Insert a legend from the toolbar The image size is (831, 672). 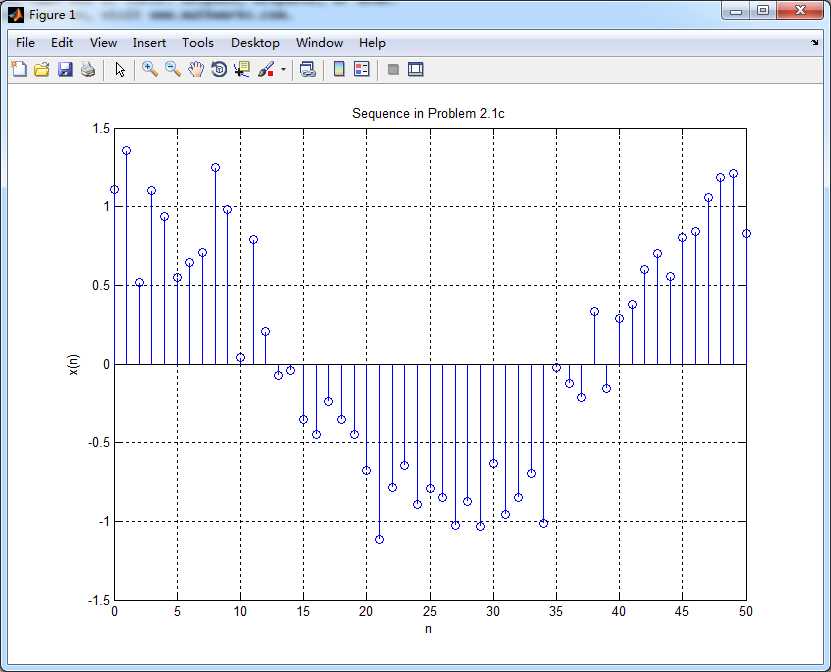coord(362,69)
